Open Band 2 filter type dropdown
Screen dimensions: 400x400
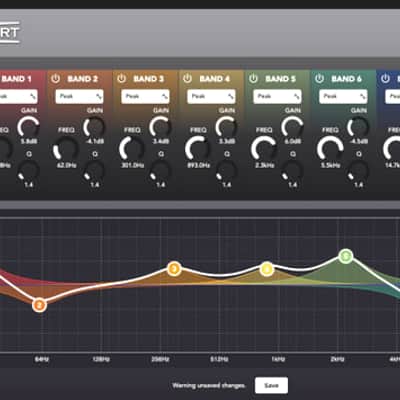[79, 97]
